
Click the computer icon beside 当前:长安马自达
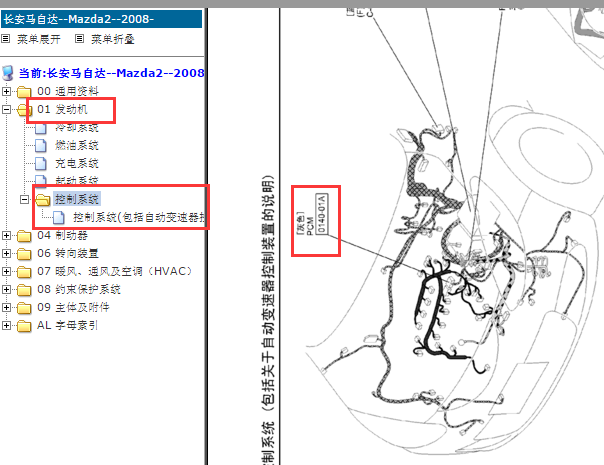(x=8, y=72)
